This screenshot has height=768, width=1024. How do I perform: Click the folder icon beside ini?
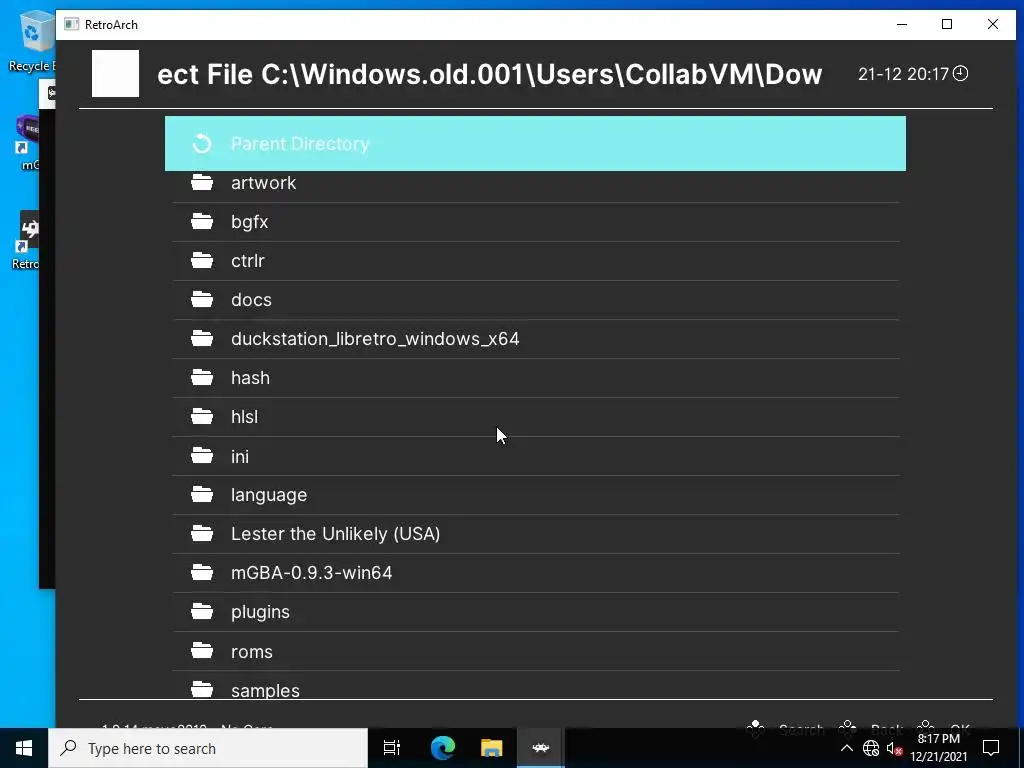click(202, 455)
